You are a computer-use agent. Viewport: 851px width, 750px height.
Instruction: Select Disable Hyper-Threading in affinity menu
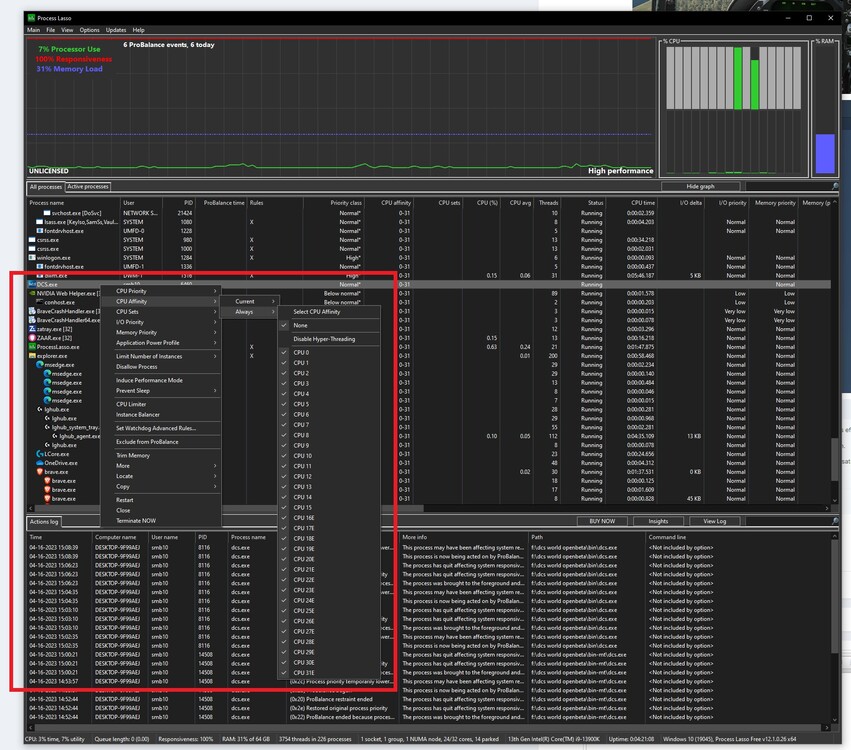(323, 339)
